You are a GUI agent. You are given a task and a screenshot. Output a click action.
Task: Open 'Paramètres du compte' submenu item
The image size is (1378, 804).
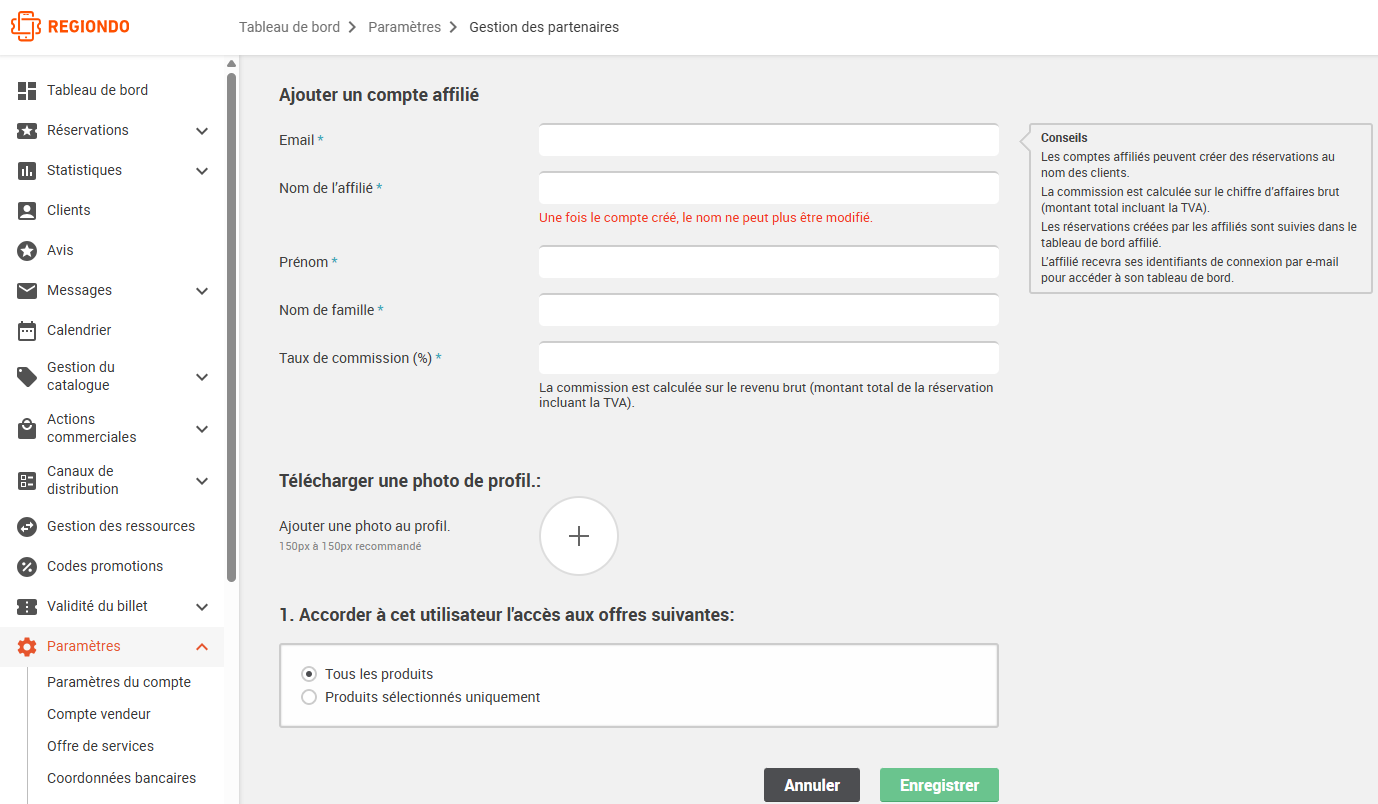pos(119,682)
